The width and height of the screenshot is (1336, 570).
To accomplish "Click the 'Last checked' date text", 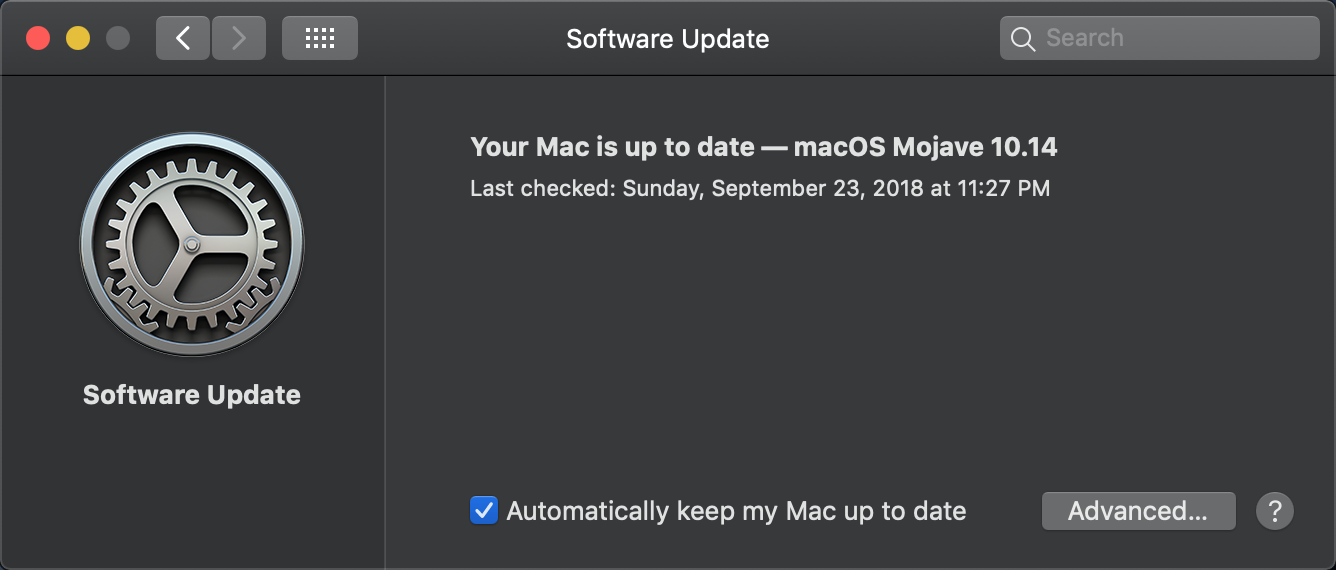I will 760,188.
